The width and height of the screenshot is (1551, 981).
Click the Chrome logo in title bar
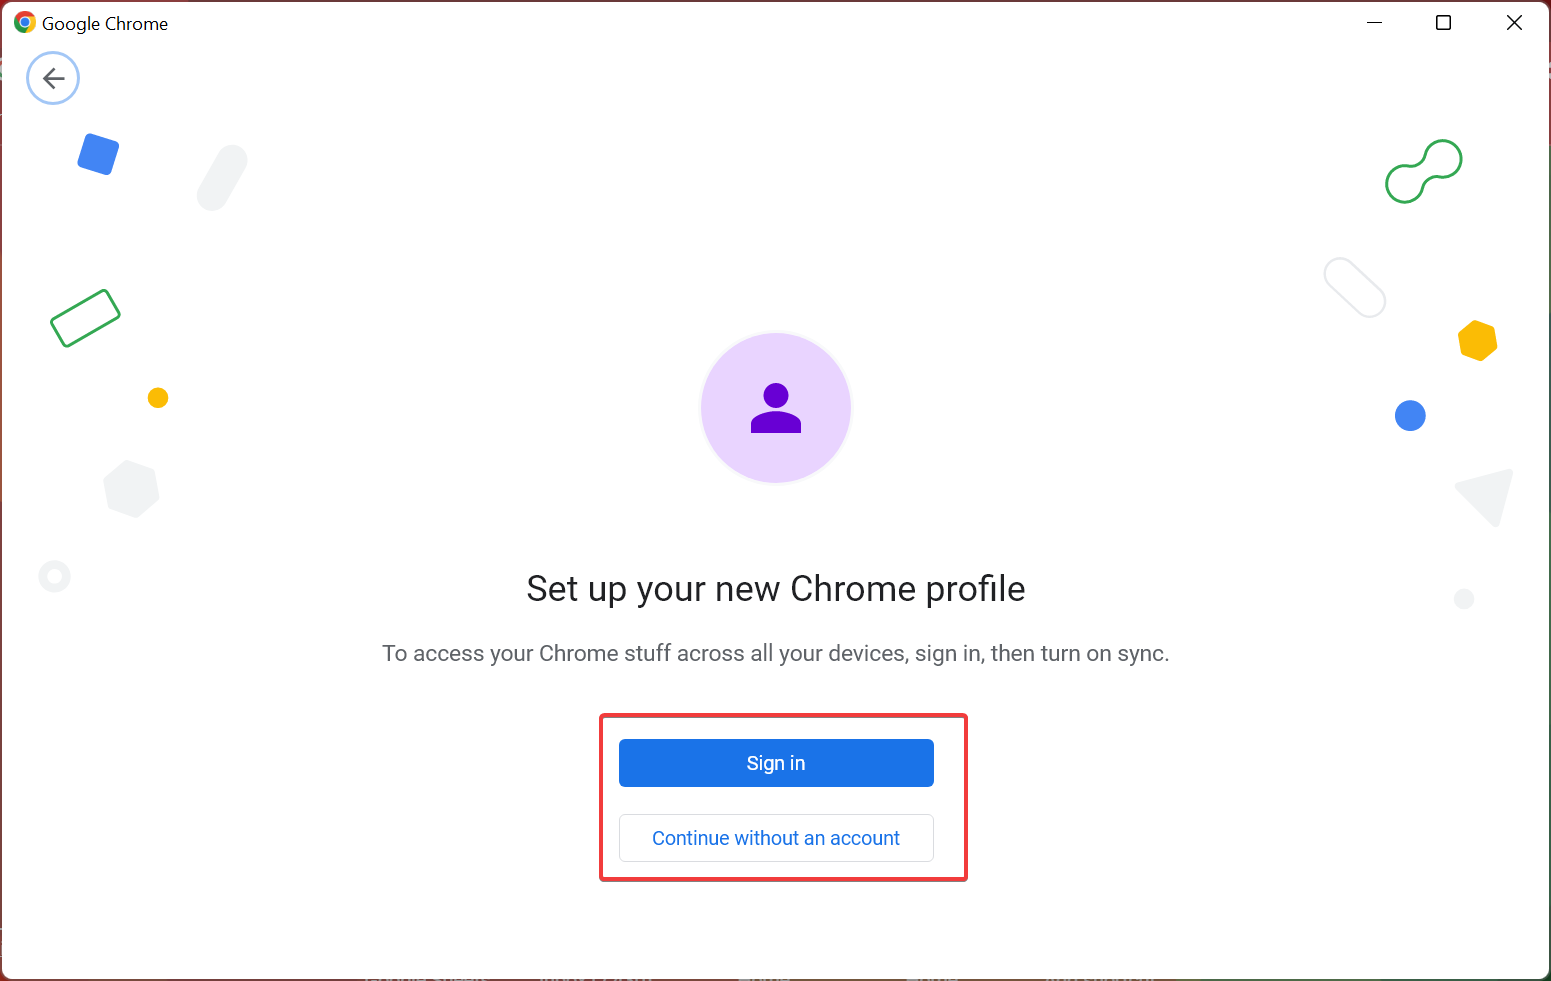point(25,22)
